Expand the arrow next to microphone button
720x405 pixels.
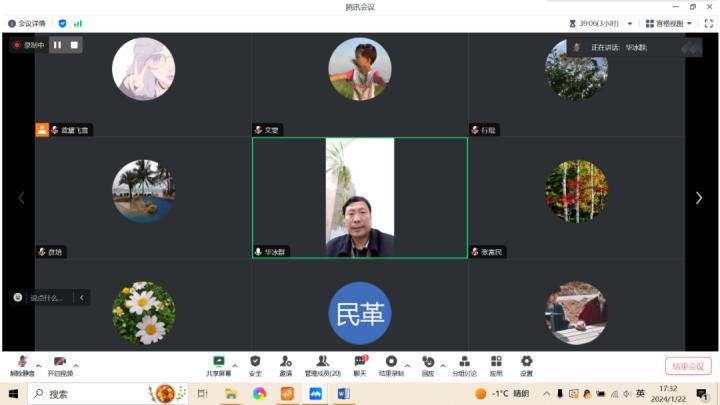pyautogui.click(x=38, y=365)
